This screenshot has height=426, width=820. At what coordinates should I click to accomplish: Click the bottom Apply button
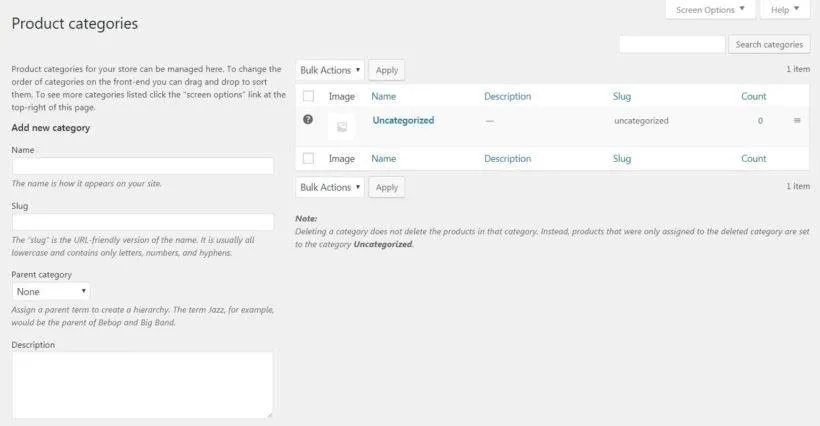coord(387,187)
